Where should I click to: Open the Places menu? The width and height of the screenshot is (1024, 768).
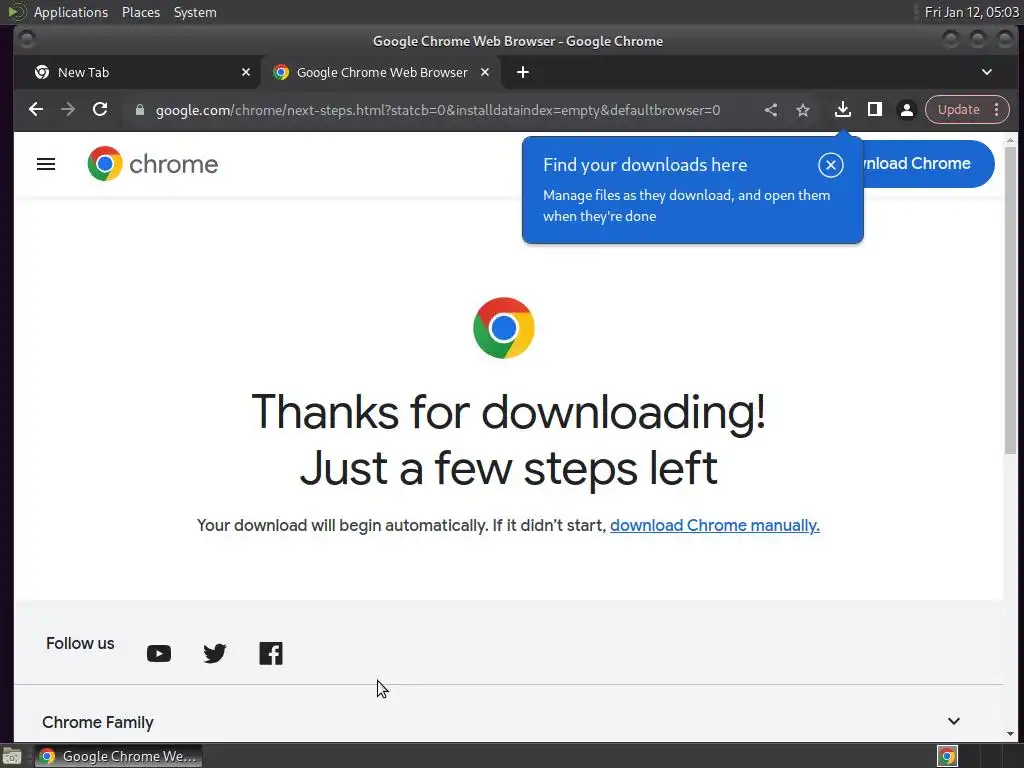(140, 12)
